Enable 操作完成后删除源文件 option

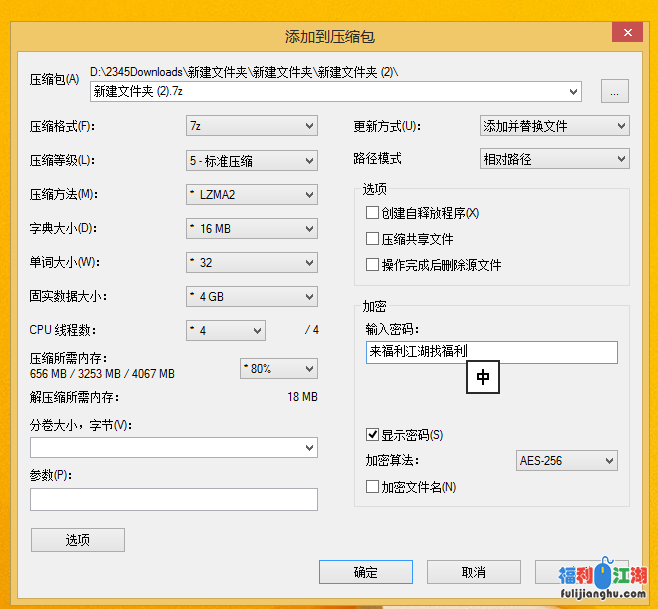(373, 265)
